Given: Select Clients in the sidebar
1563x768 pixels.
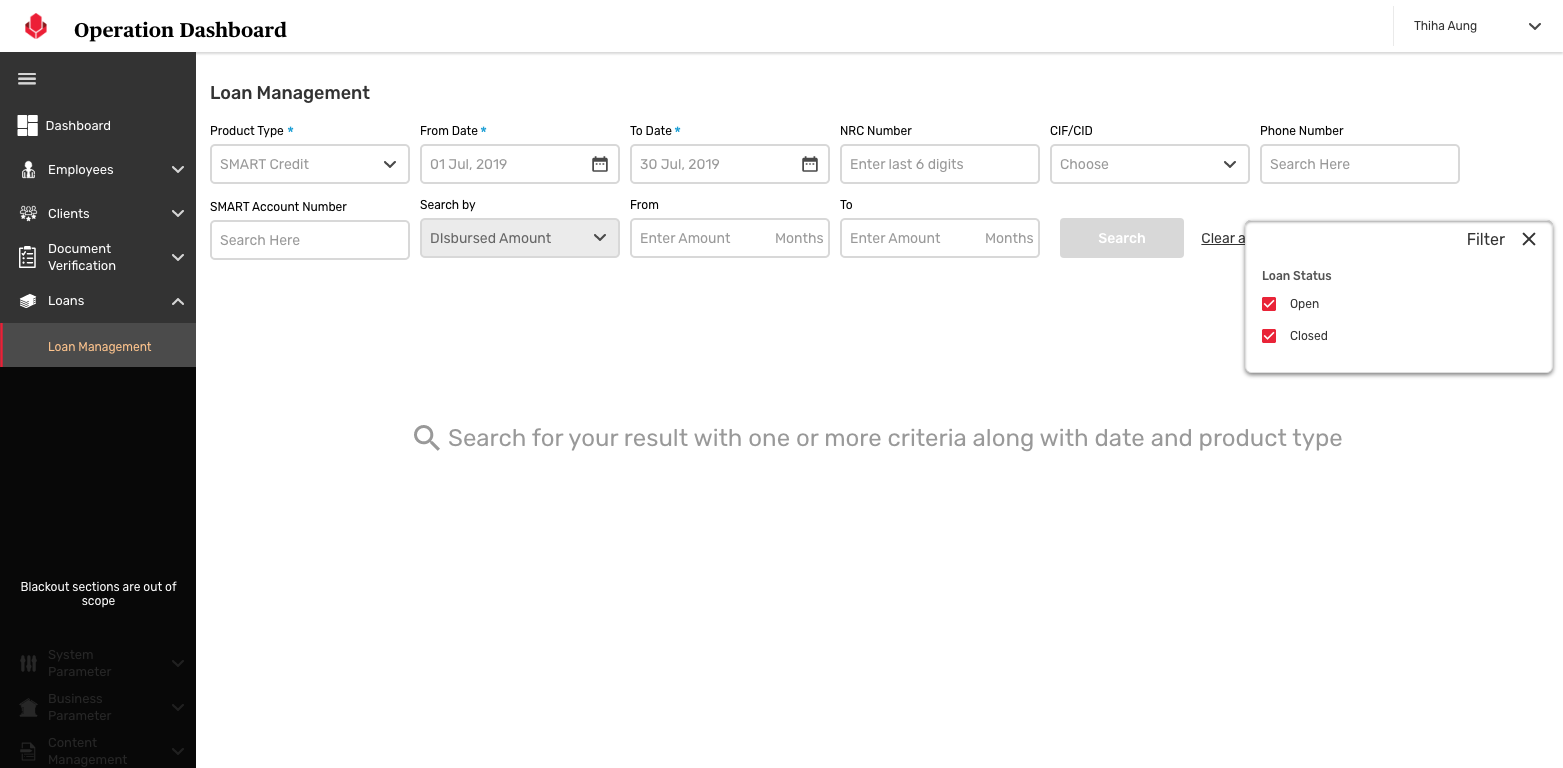Looking at the screenshot, I should coord(69,213).
